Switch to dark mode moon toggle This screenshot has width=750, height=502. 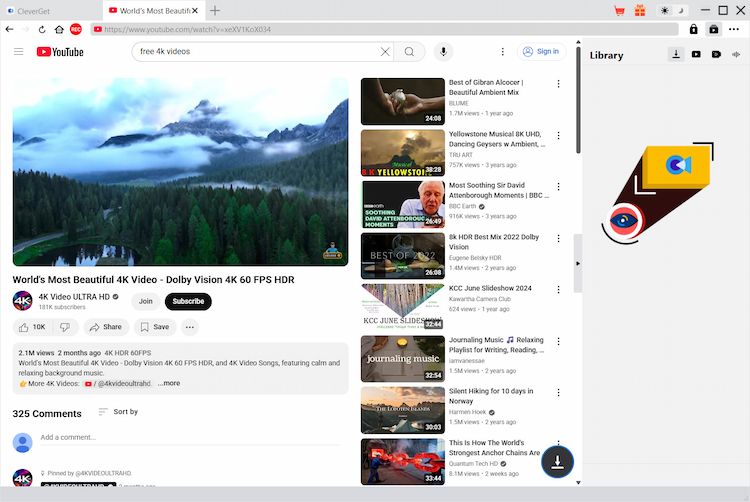(680, 10)
